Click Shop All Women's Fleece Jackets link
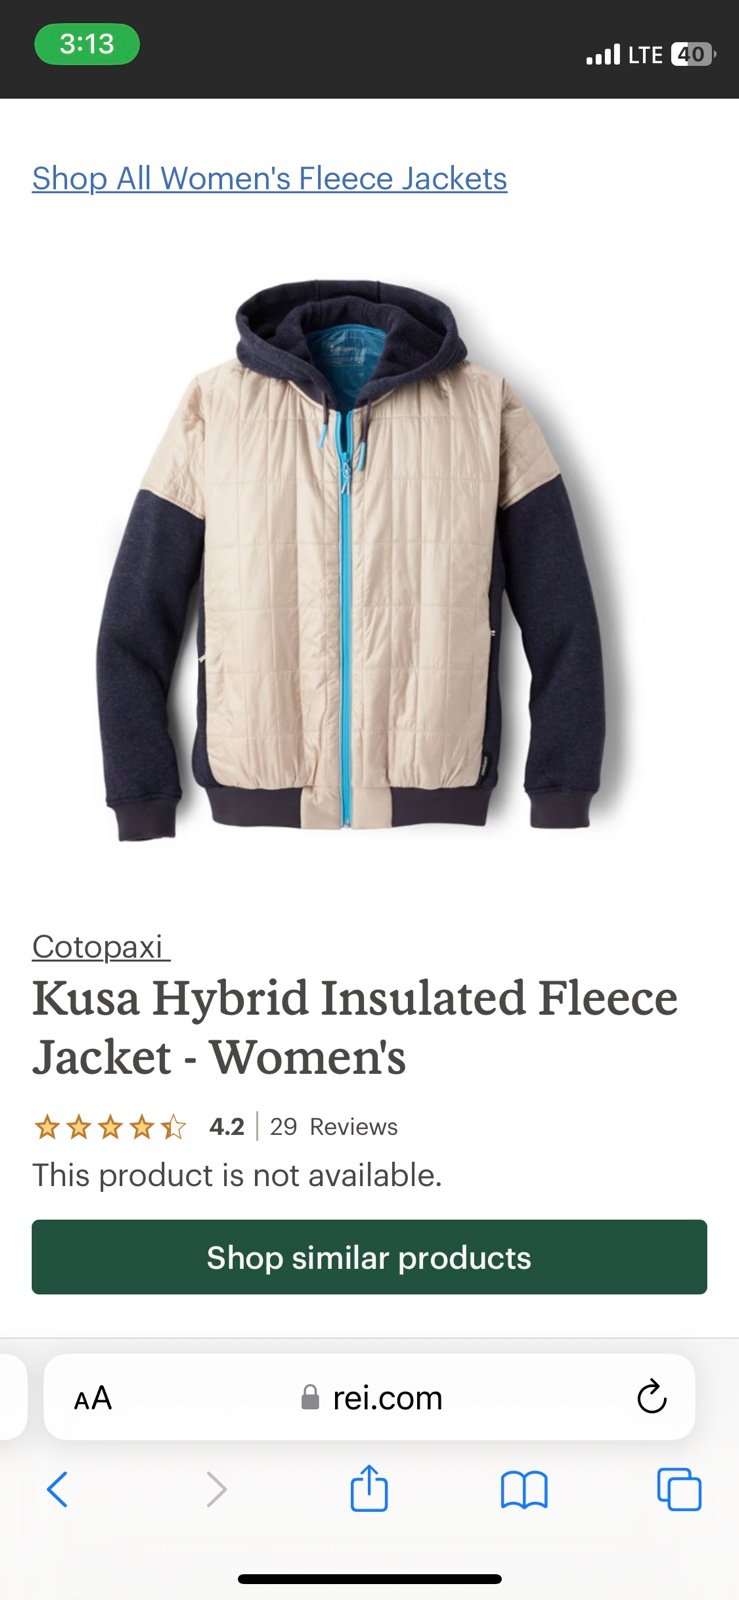Screen dimensions: 739x1600 point(270,178)
